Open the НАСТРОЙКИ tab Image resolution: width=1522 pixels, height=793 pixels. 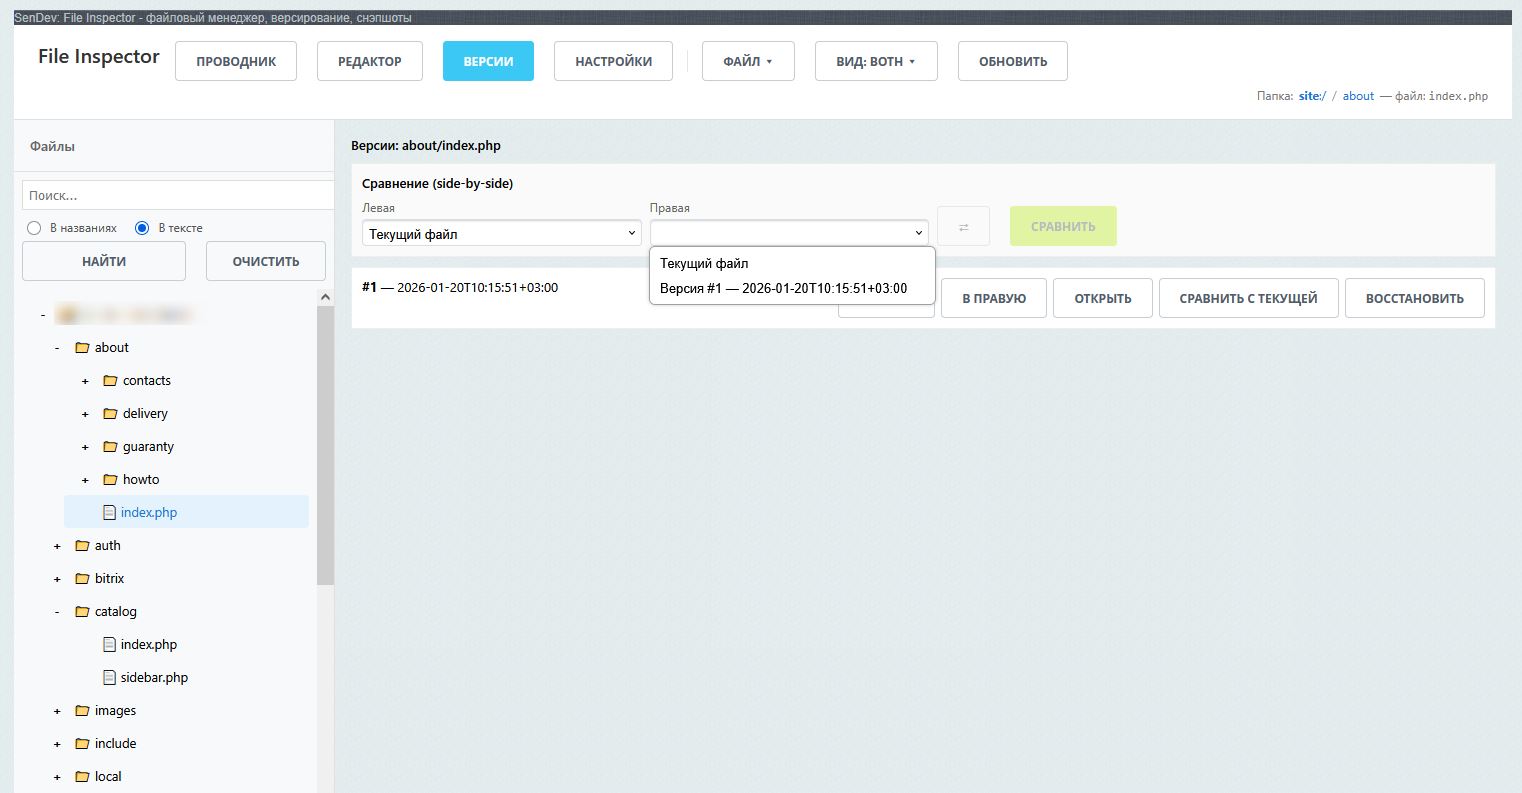[x=613, y=61]
